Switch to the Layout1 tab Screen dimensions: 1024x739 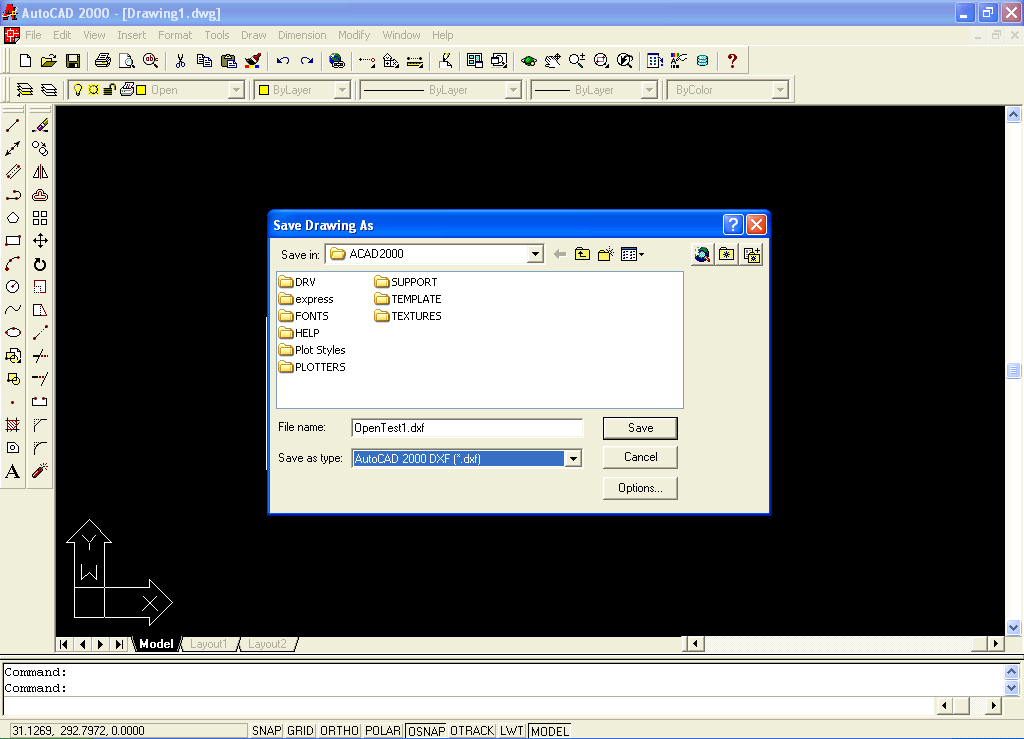[209, 644]
